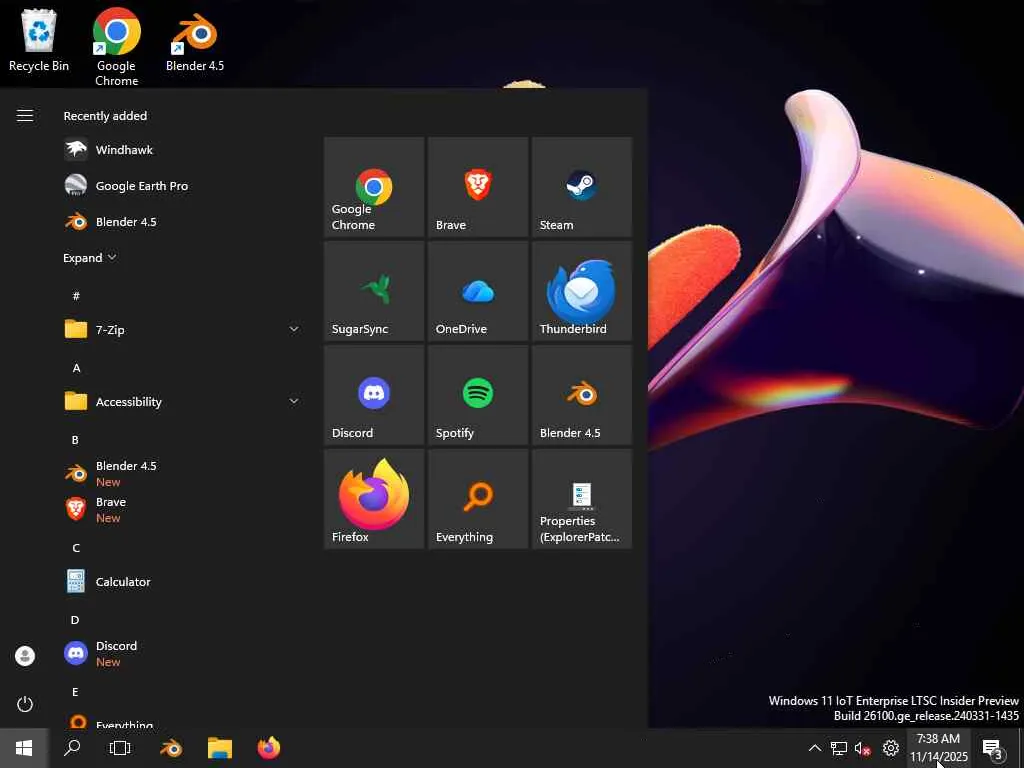
Task: Open the user account icon in Start
Action: pyautogui.click(x=25, y=656)
